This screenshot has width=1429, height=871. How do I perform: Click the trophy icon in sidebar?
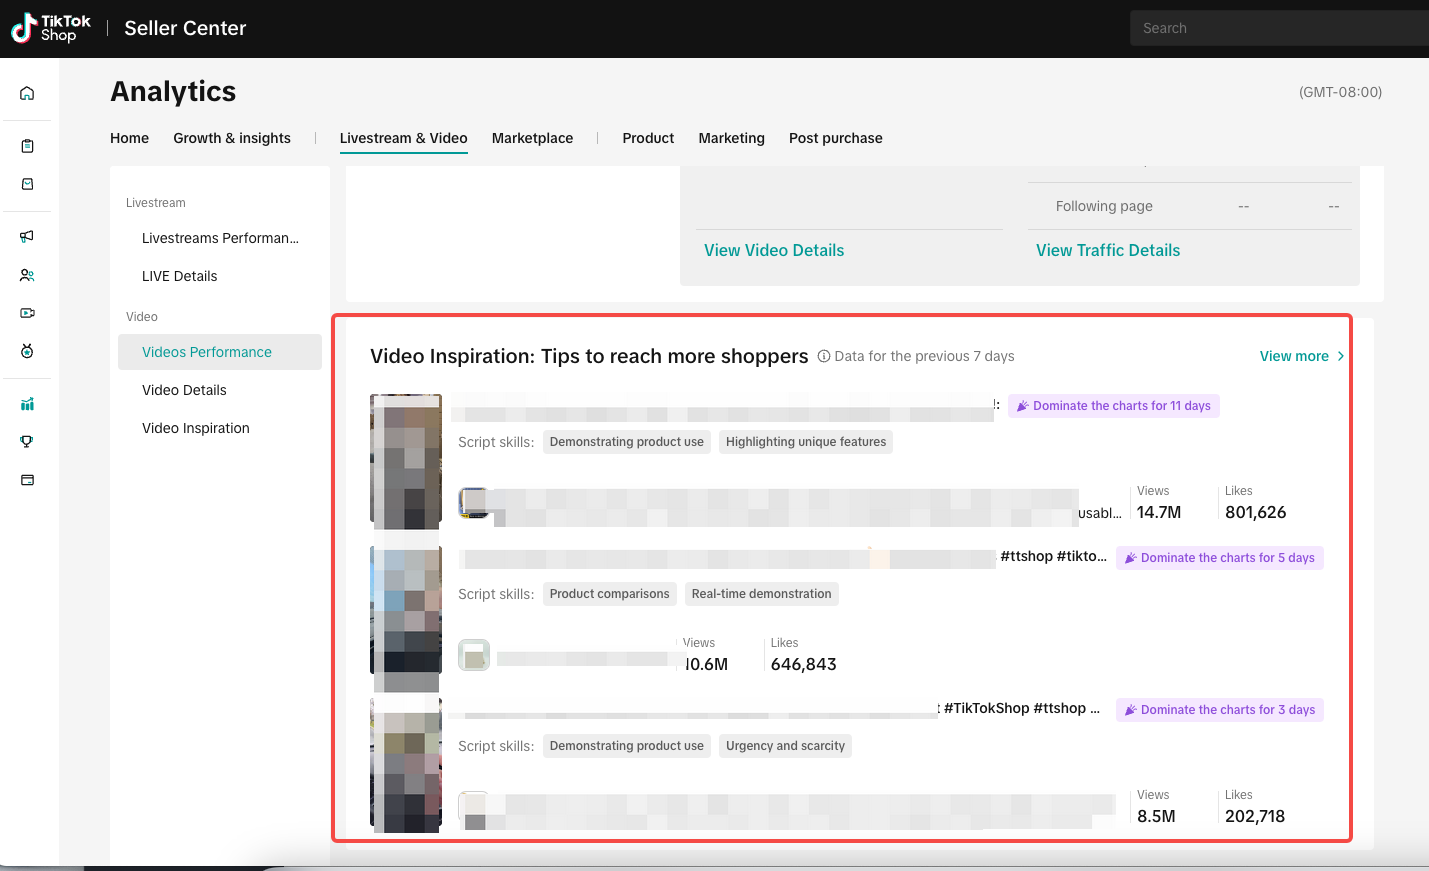[27, 442]
